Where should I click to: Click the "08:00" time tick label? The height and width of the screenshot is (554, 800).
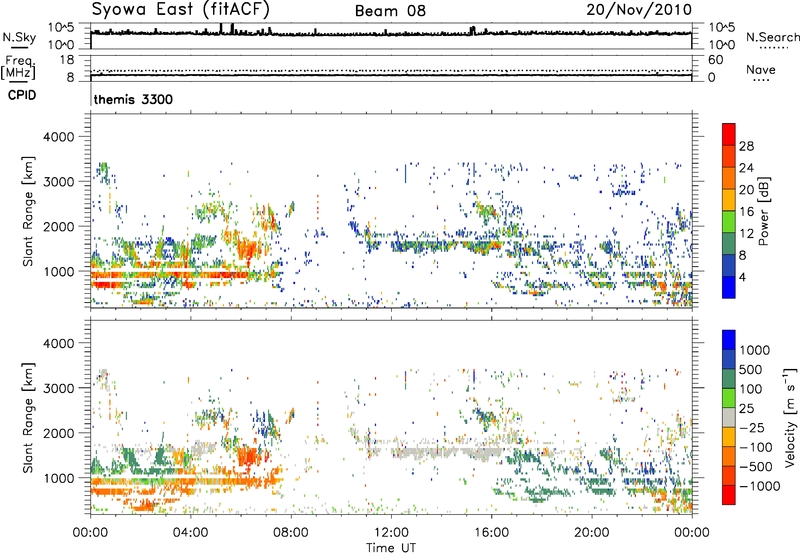(291, 533)
